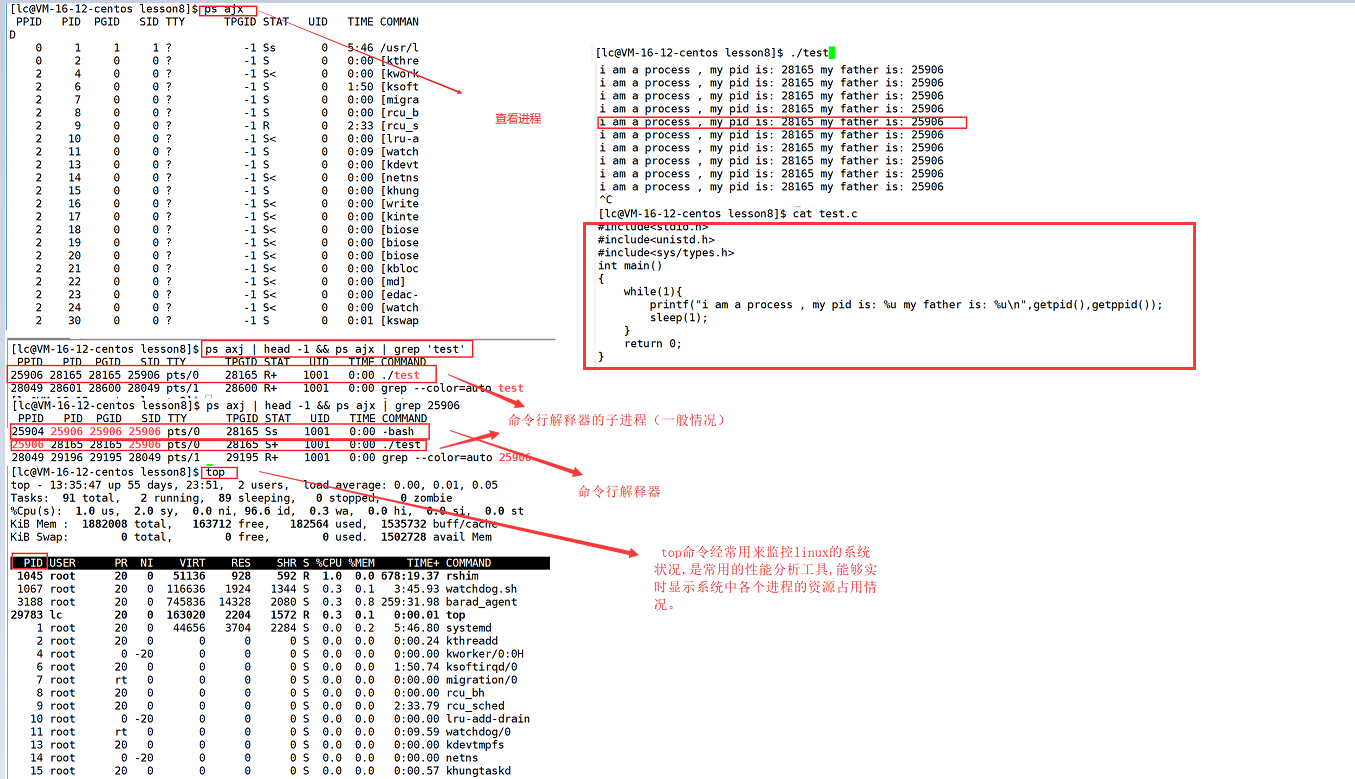The width and height of the screenshot is (1355, 779).
Task: Click the green cursor after ./test
Action: [x=832, y=52]
